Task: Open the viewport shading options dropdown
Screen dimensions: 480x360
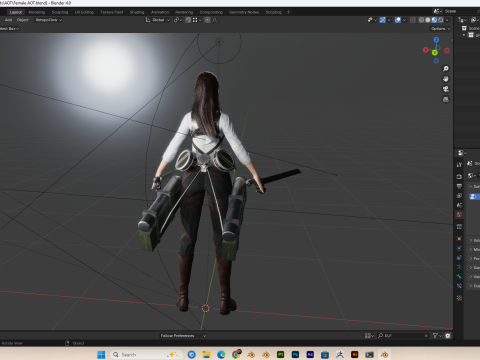Action: 447,20
